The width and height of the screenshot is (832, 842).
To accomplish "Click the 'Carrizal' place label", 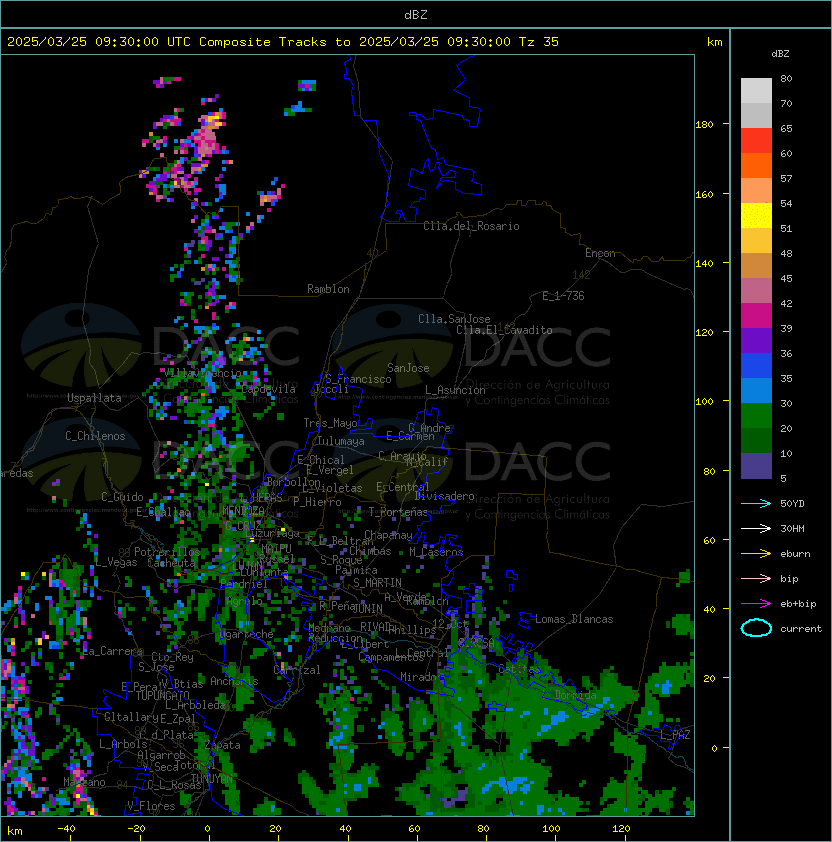I will pos(297,670).
